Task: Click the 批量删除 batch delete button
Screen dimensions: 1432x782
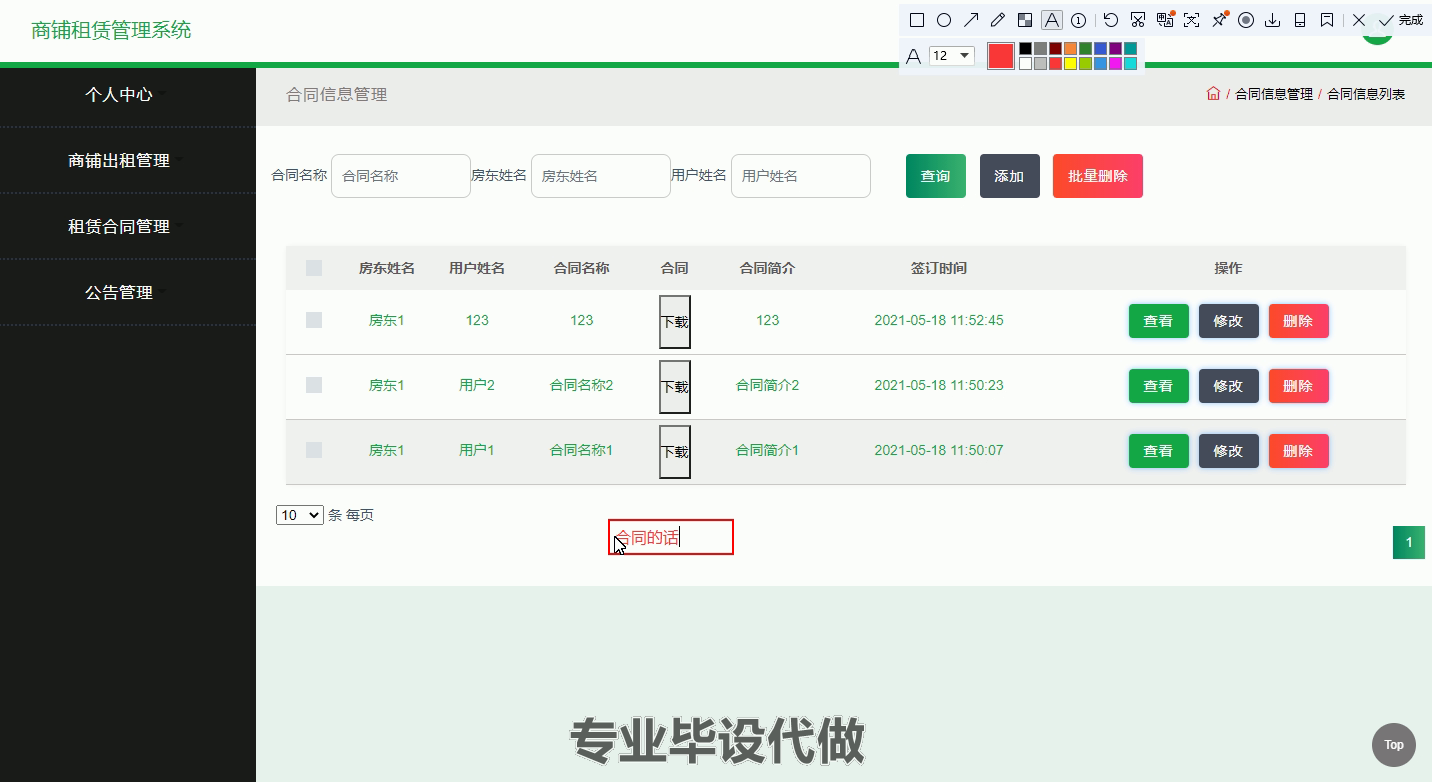Action: (1098, 176)
